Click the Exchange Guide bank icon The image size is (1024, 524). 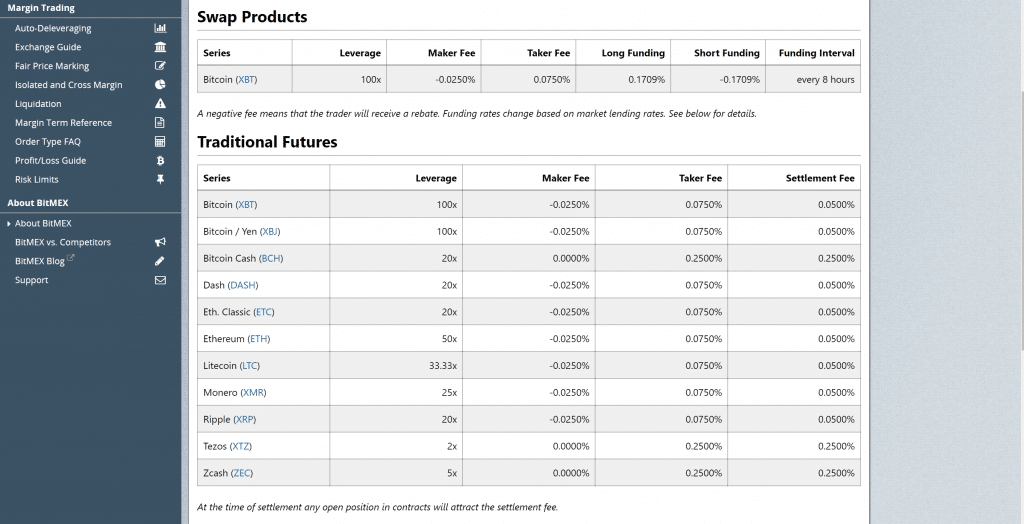coord(160,47)
